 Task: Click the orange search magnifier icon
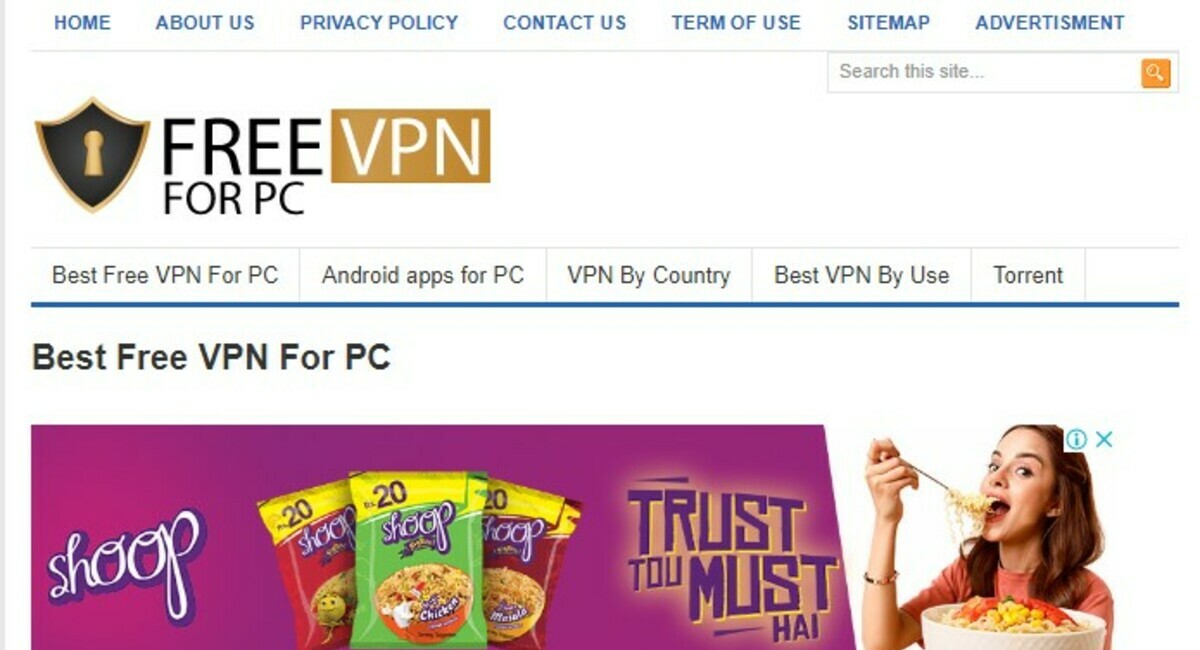coord(1155,72)
